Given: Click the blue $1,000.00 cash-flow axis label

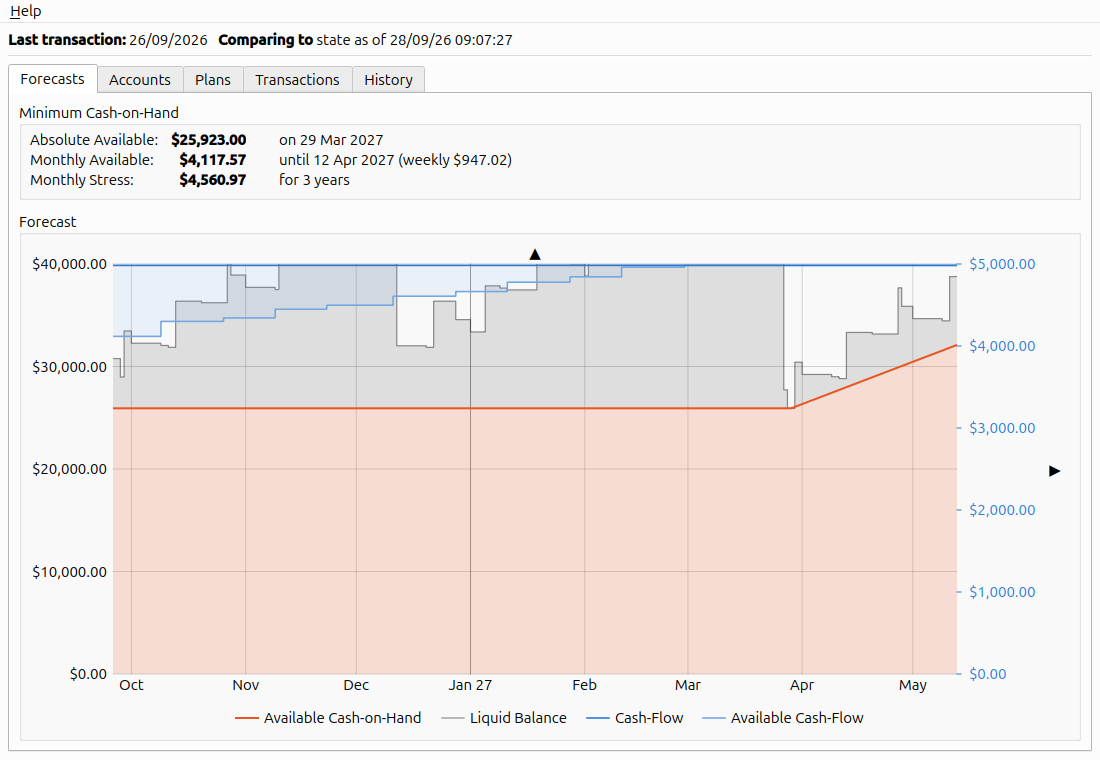Looking at the screenshot, I should pyautogui.click(x=1002, y=592).
